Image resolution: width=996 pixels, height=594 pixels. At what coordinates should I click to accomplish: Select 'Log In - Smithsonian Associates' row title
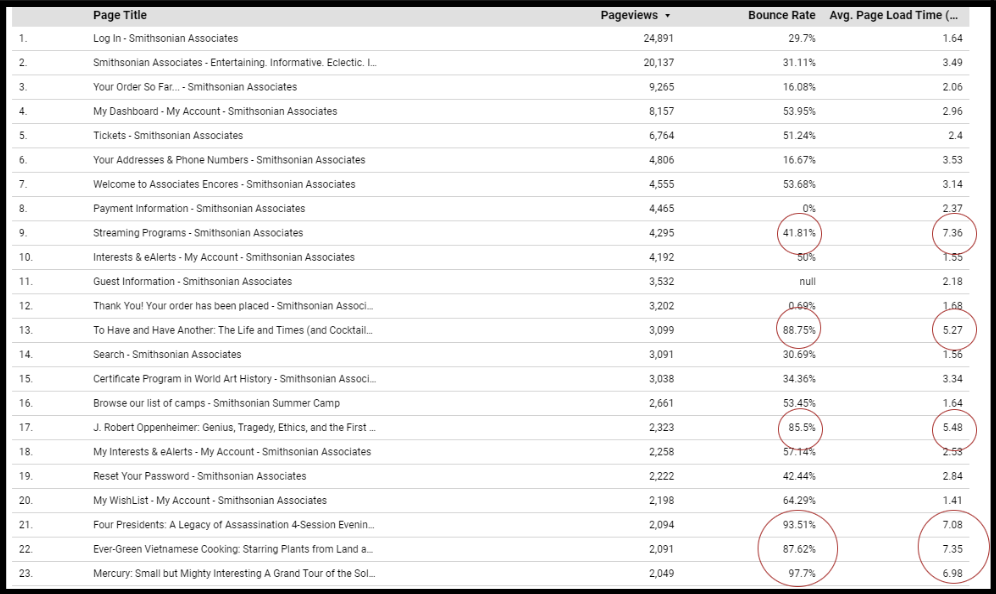tap(165, 38)
